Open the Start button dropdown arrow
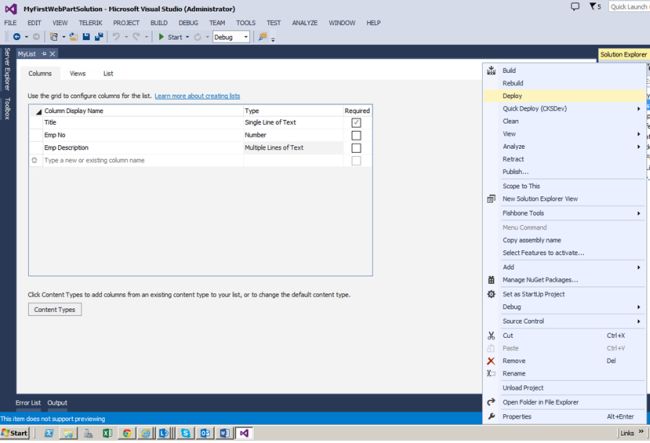This screenshot has width=650, height=443. coord(187,37)
